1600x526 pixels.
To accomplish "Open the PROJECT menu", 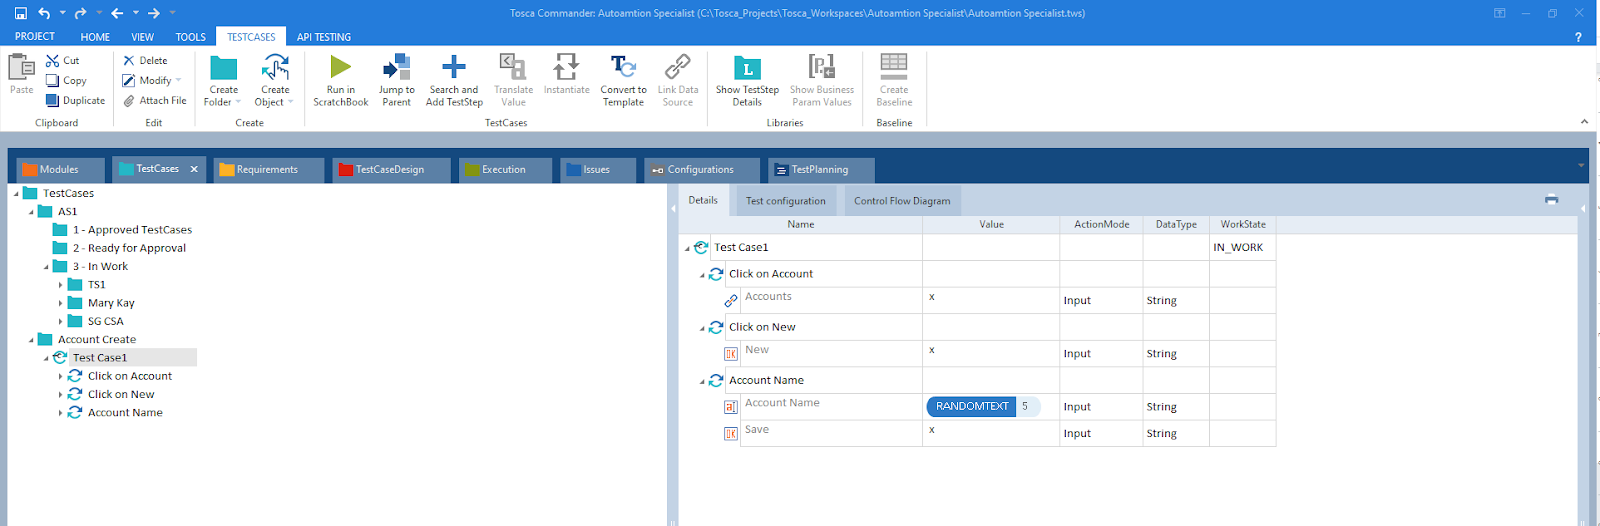I will pyautogui.click(x=35, y=36).
